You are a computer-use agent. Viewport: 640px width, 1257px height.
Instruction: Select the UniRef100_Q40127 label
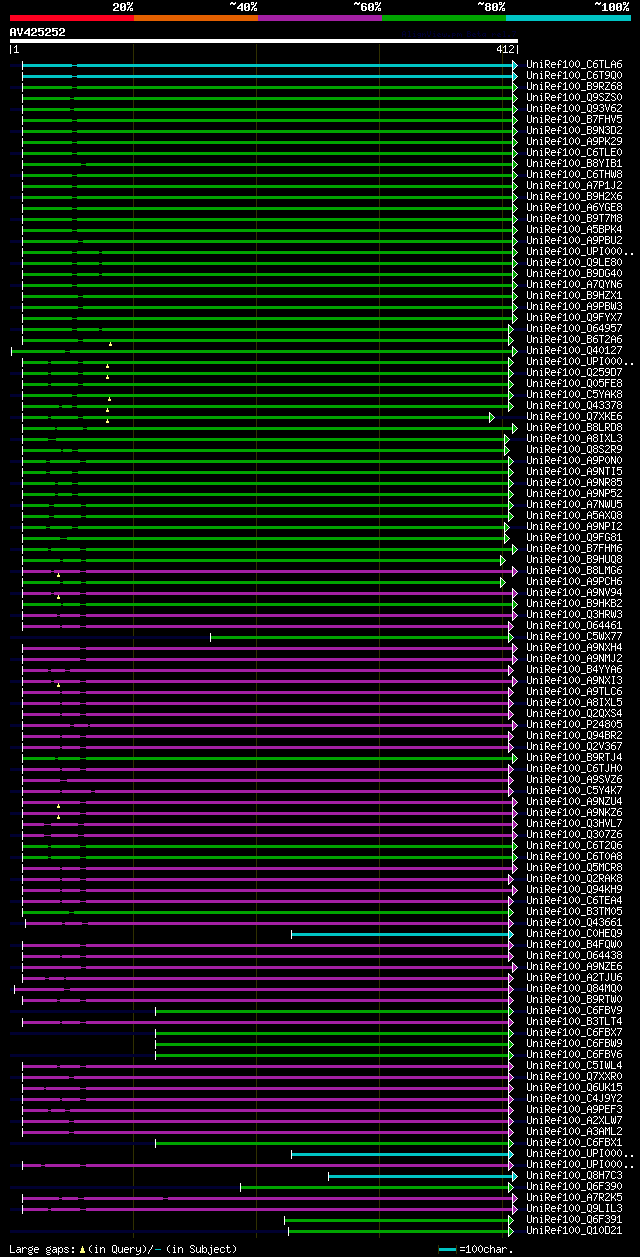[x=574, y=350]
